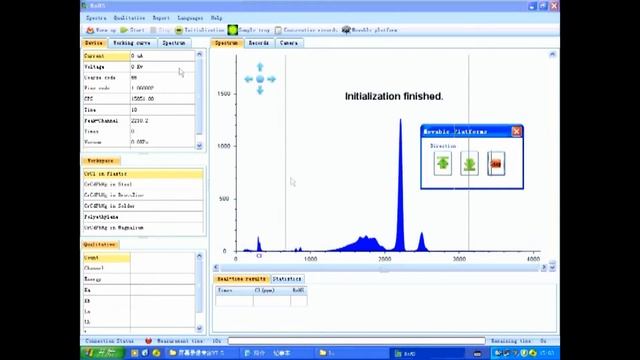Click the Warm up toolbar icon
The height and width of the screenshot is (360, 640).
pyautogui.click(x=90, y=30)
